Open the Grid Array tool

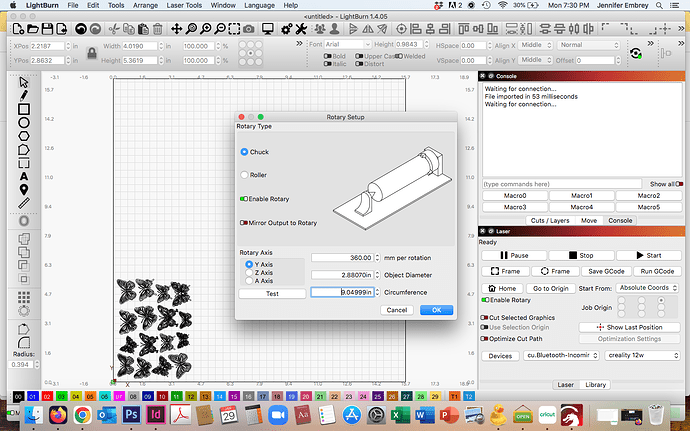tap(24, 297)
